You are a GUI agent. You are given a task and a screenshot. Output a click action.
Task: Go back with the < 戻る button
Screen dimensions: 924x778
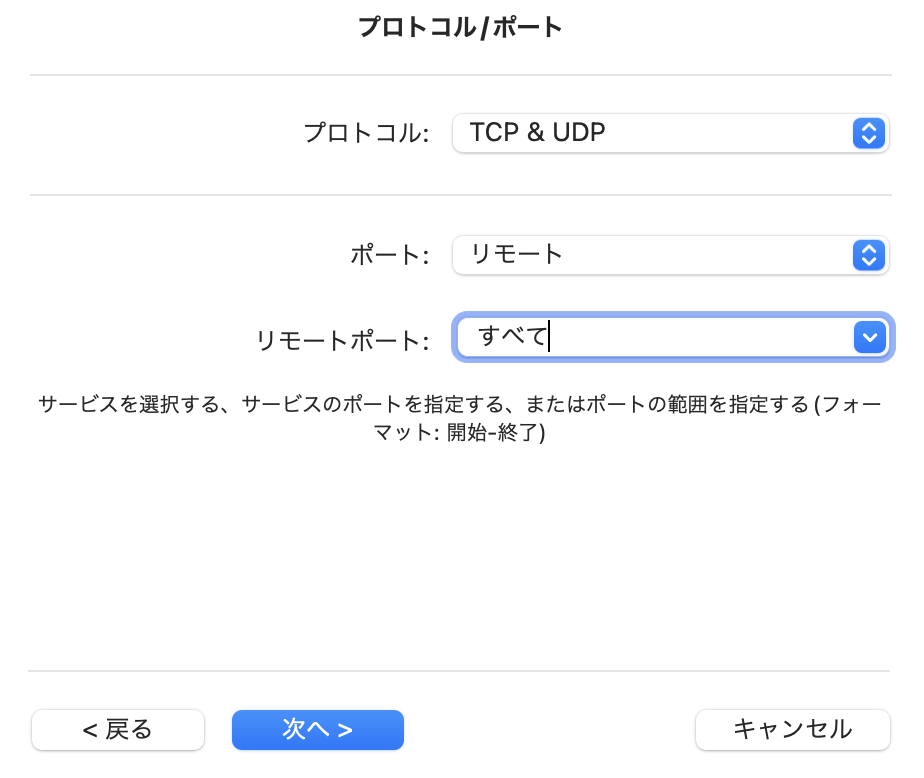118,730
